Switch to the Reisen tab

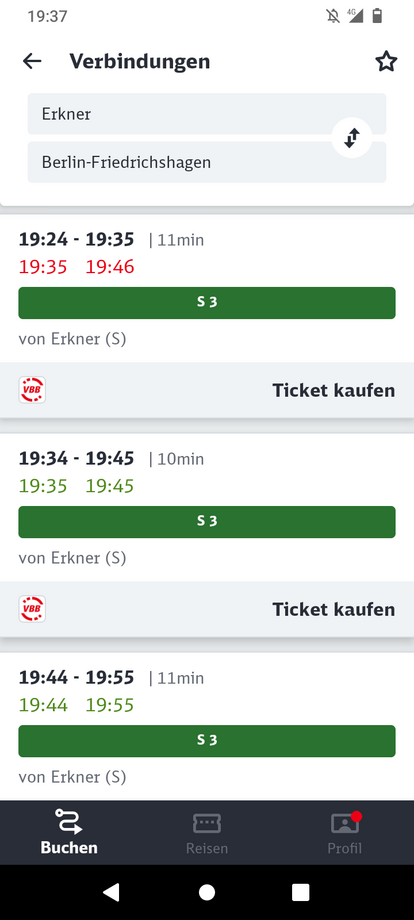tap(207, 832)
